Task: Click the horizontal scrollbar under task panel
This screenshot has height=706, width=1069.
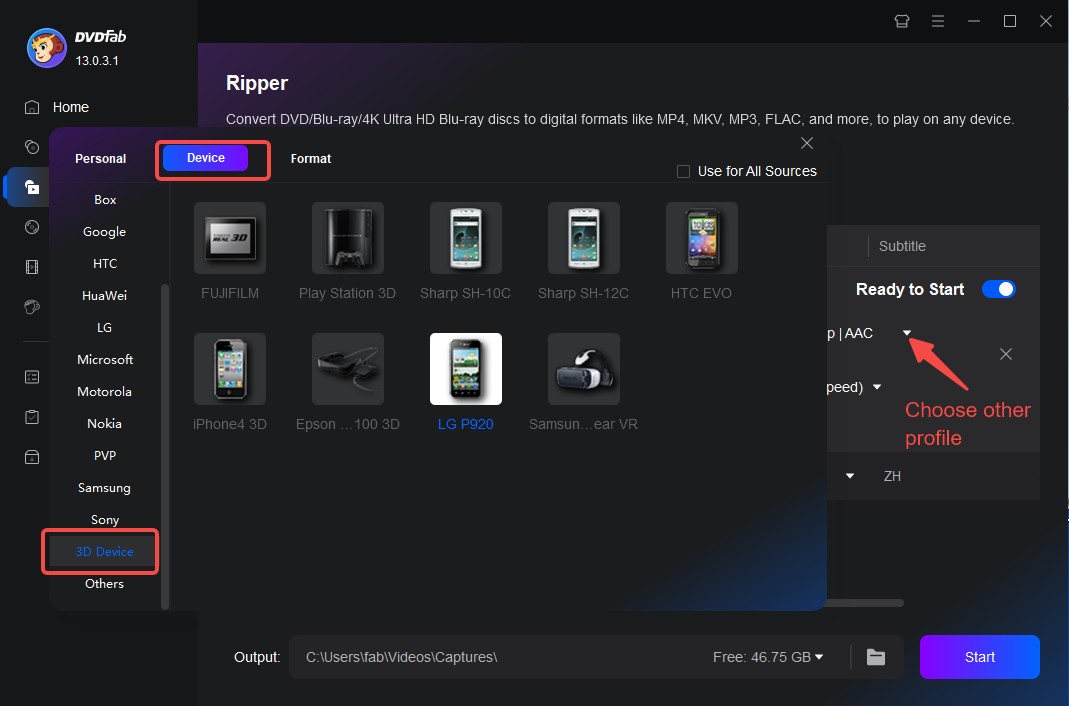Action: coord(865,603)
